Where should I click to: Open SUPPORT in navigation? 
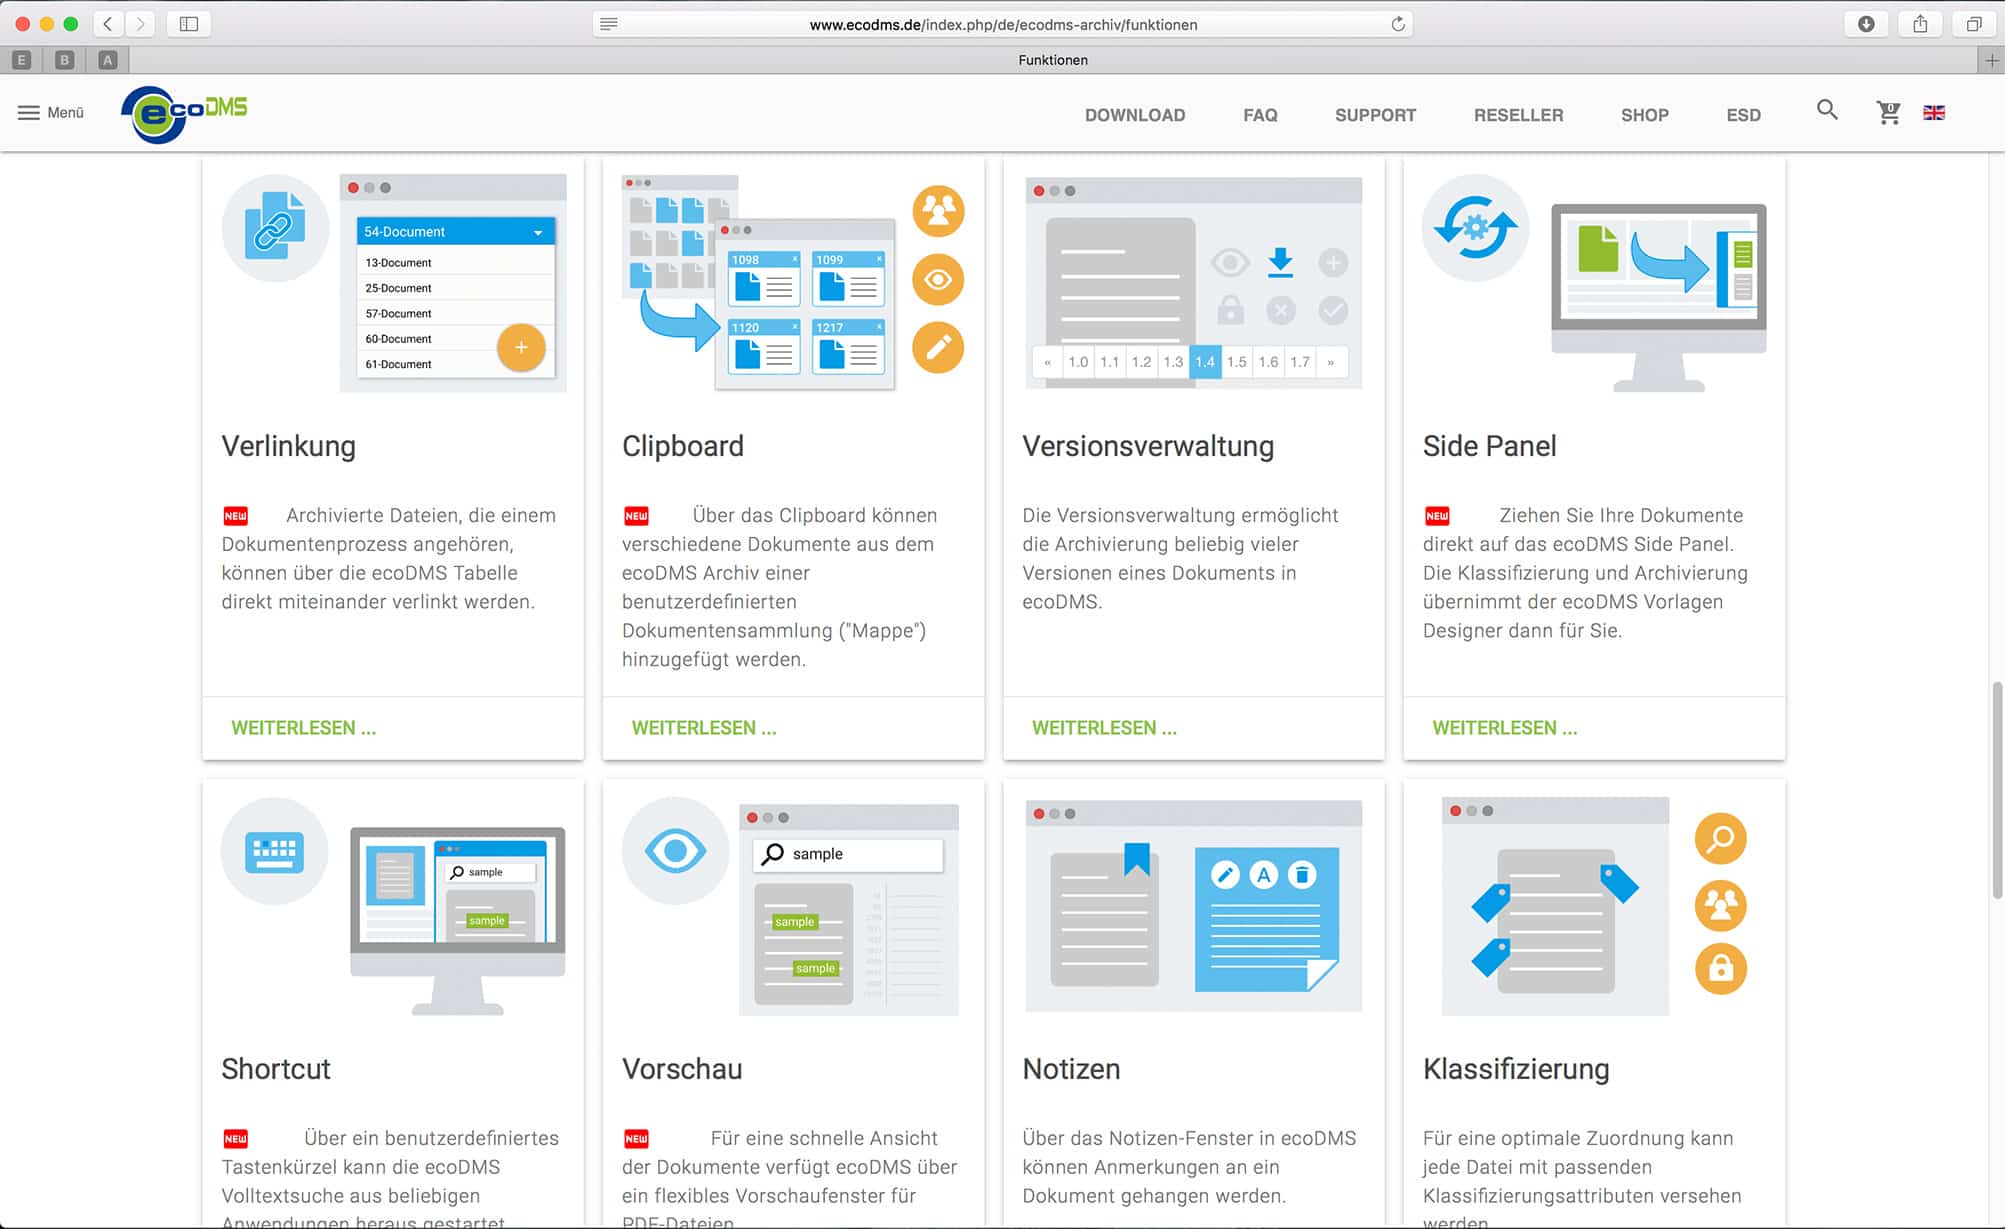pos(1375,115)
